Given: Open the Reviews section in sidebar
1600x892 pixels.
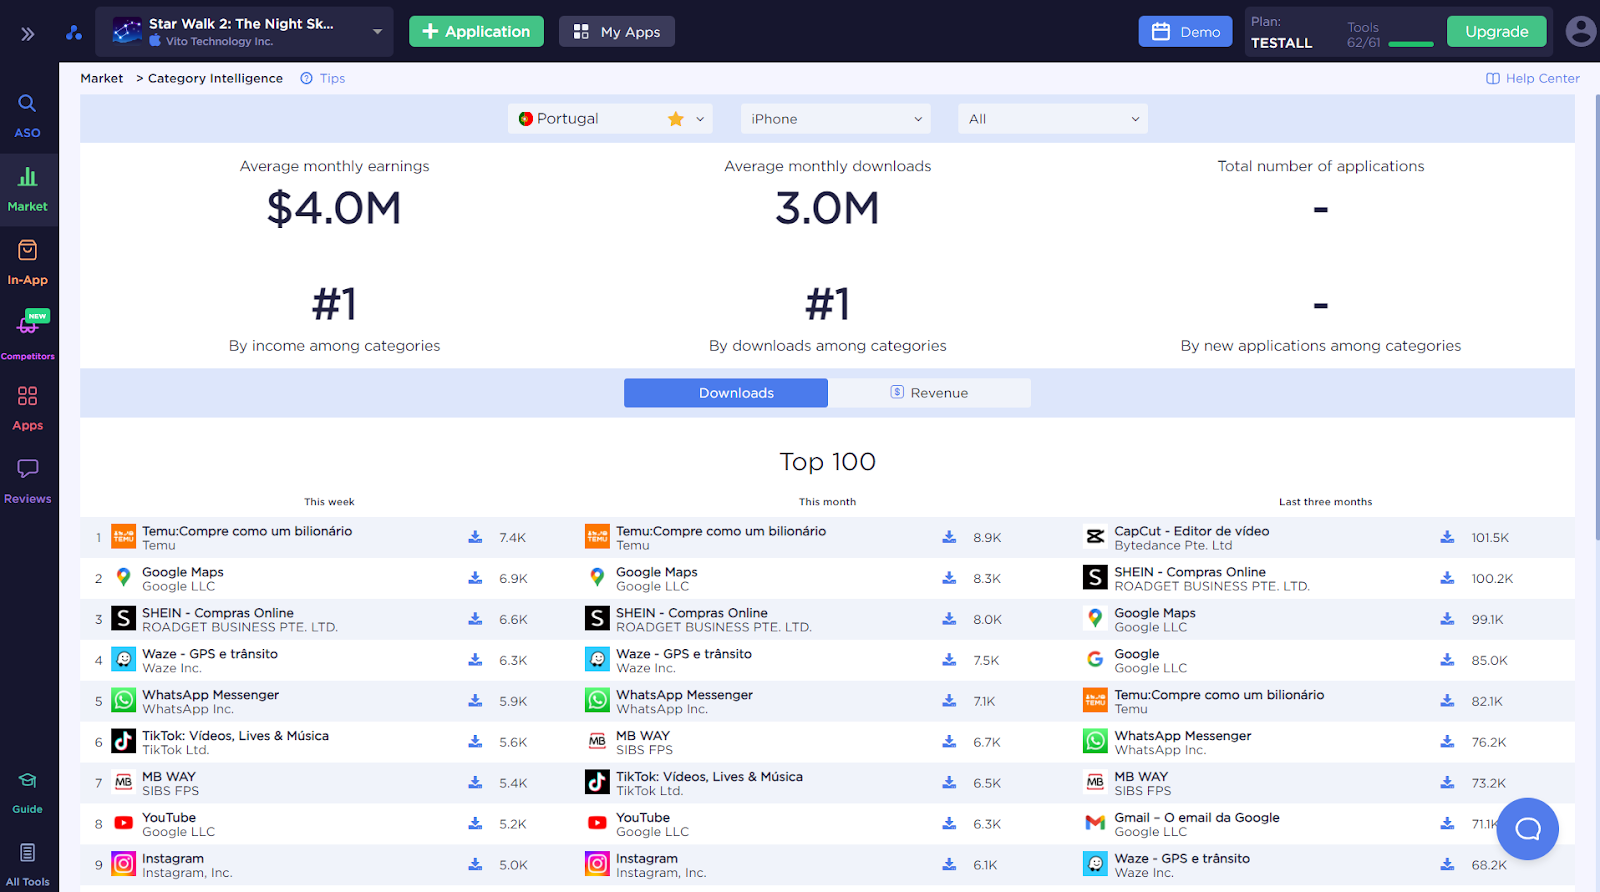Looking at the screenshot, I should pyautogui.click(x=28, y=481).
